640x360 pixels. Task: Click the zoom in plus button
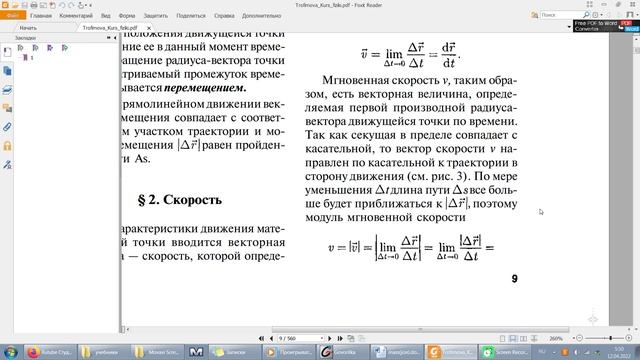pyautogui.click(x=629, y=338)
